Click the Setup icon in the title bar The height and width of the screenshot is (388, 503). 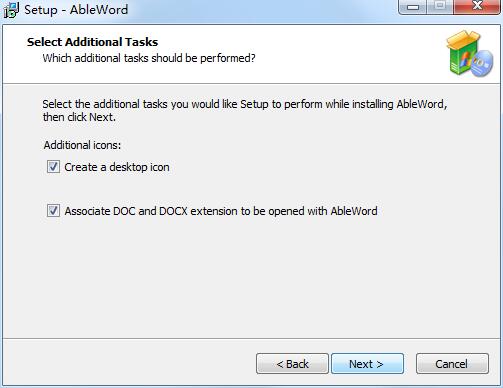coord(11,9)
